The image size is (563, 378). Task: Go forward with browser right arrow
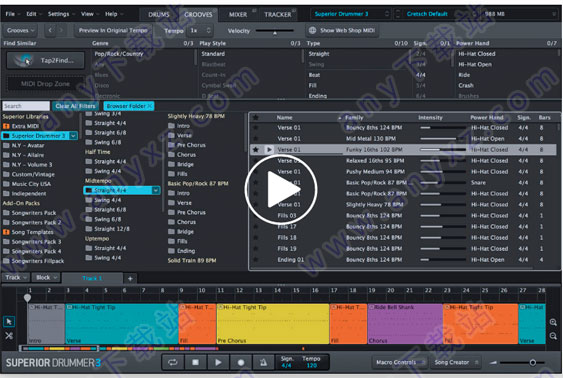[61, 31]
